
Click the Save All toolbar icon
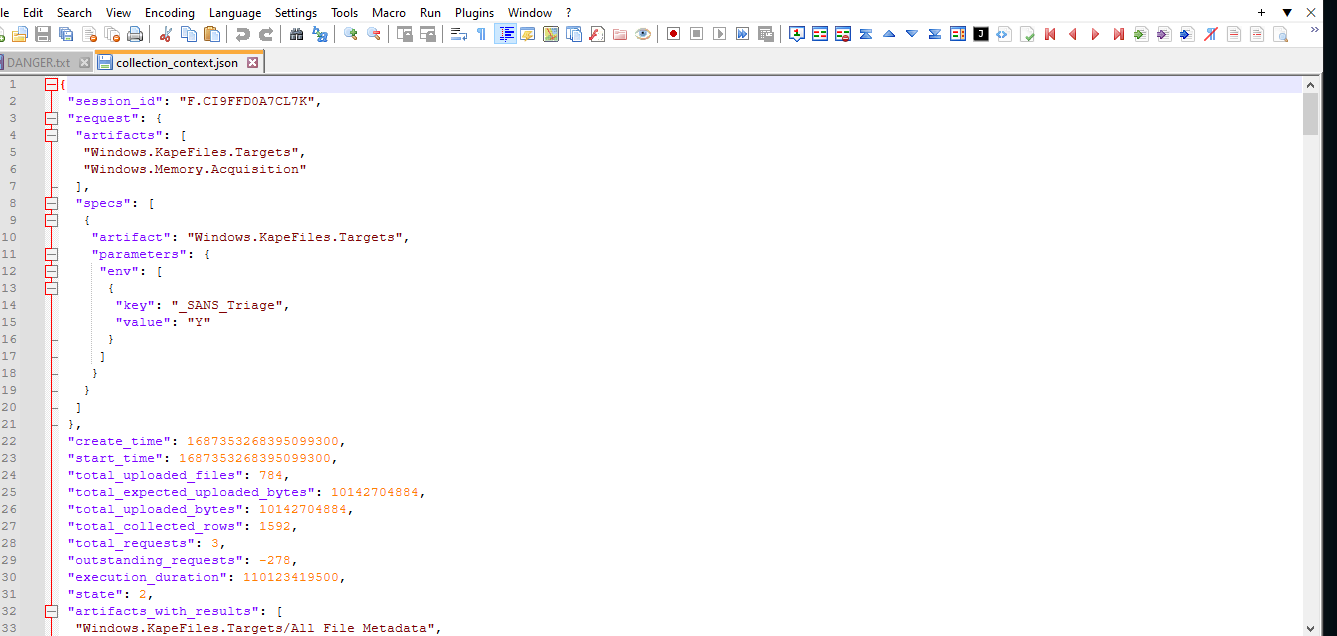tap(66, 34)
